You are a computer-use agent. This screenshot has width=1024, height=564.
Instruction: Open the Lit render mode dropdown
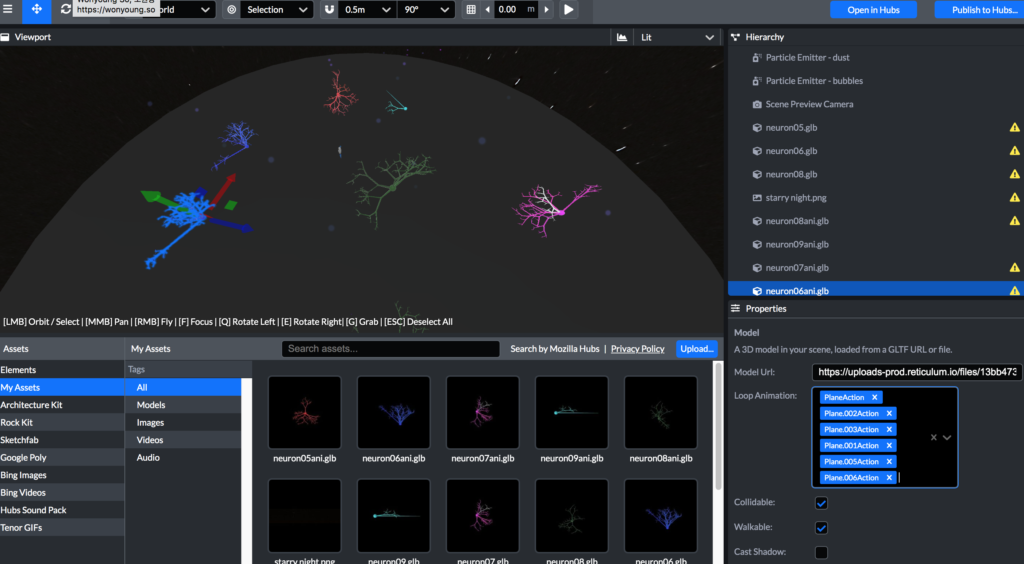pyautogui.click(x=677, y=37)
